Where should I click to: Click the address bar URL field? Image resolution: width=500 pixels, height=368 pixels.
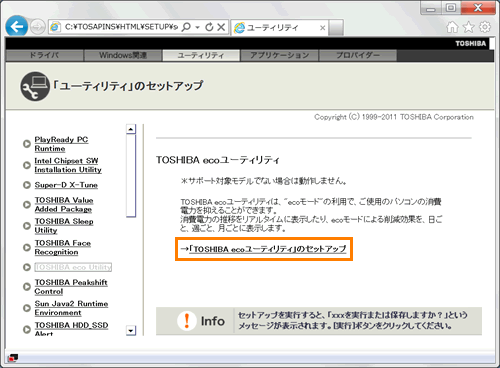pyautogui.click(x=121, y=27)
